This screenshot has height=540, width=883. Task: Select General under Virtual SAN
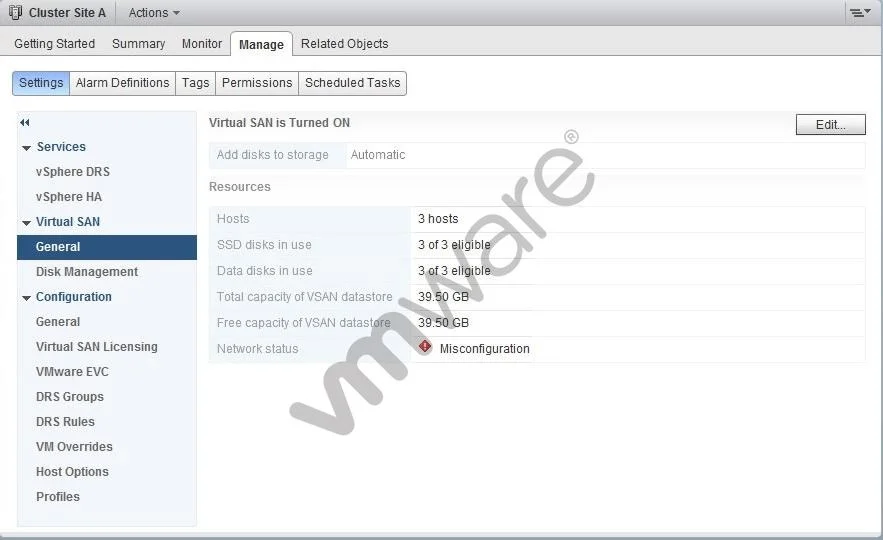click(x=107, y=247)
